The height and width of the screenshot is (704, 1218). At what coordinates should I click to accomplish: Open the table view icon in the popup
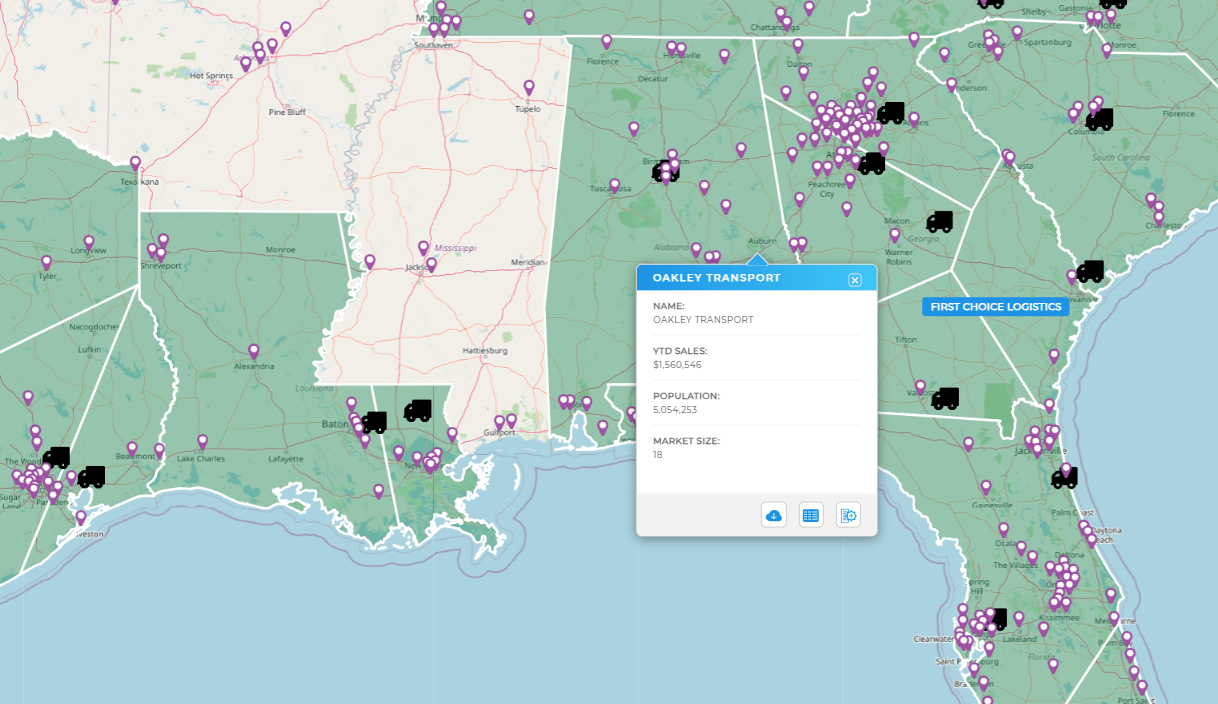click(x=810, y=514)
